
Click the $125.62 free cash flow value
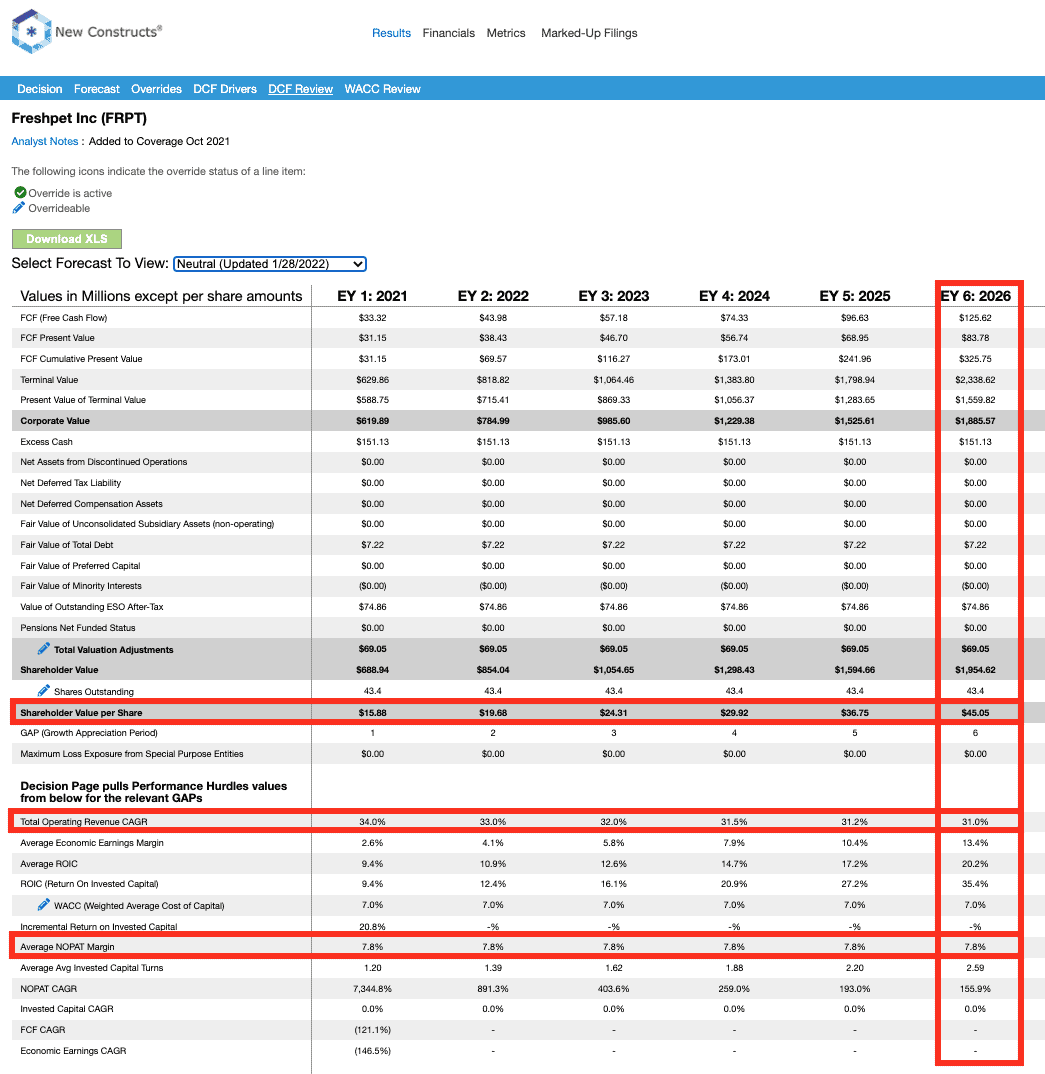(975, 318)
